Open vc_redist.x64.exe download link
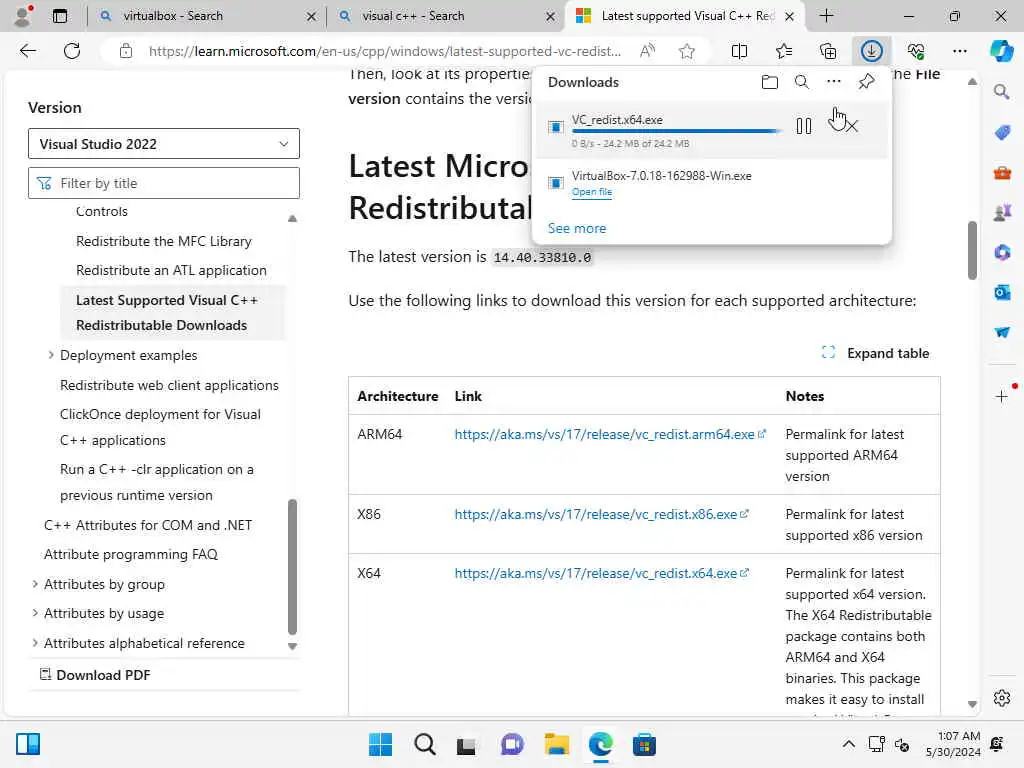This screenshot has width=1024, height=768. pos(601,573)
